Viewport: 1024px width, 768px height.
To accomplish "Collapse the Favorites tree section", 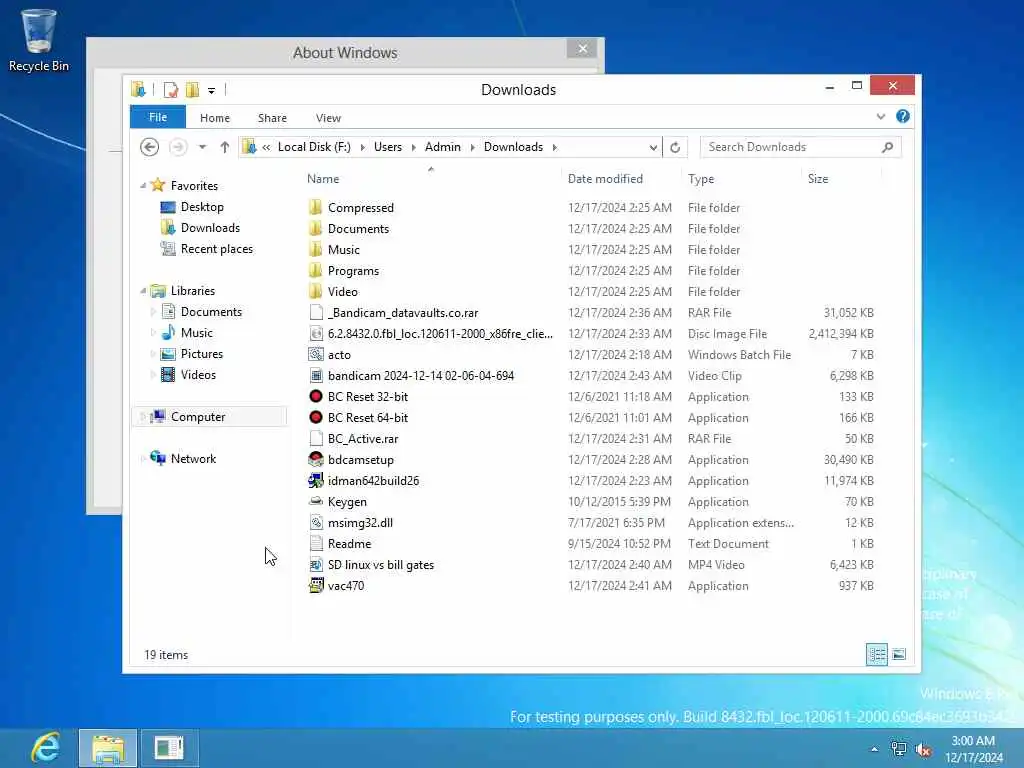I will click(x=142, y=186).
